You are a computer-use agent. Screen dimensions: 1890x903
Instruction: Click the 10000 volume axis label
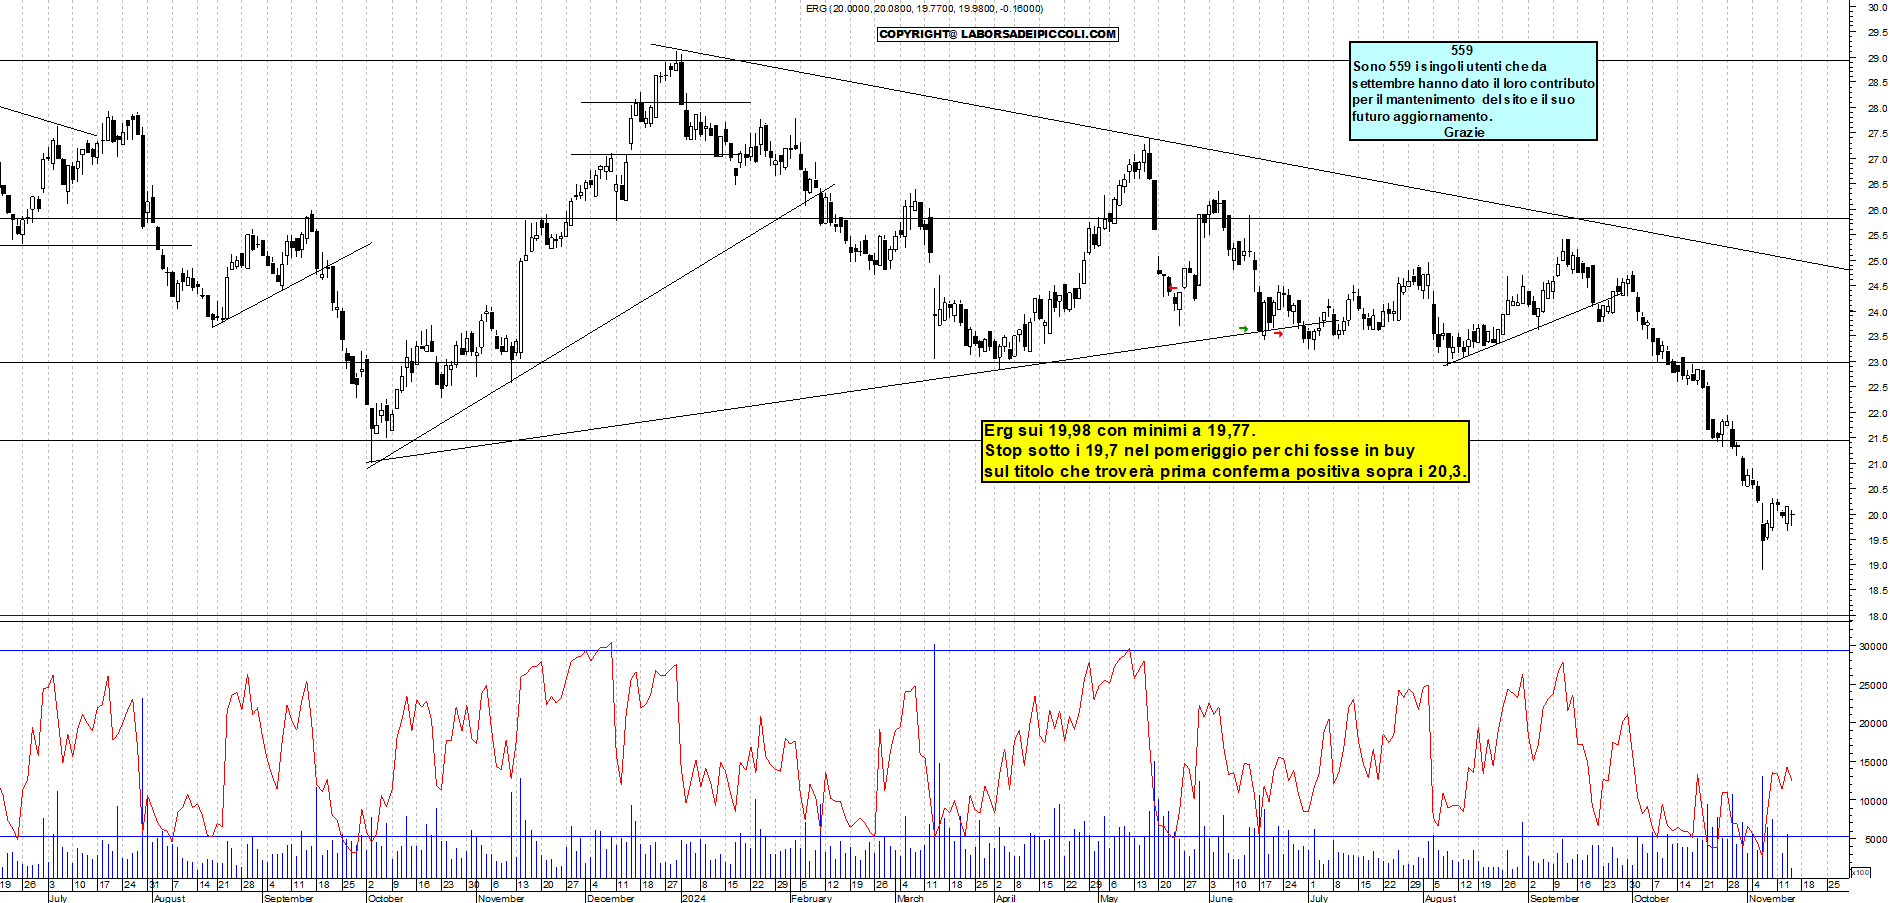(x=1873, y=802)
